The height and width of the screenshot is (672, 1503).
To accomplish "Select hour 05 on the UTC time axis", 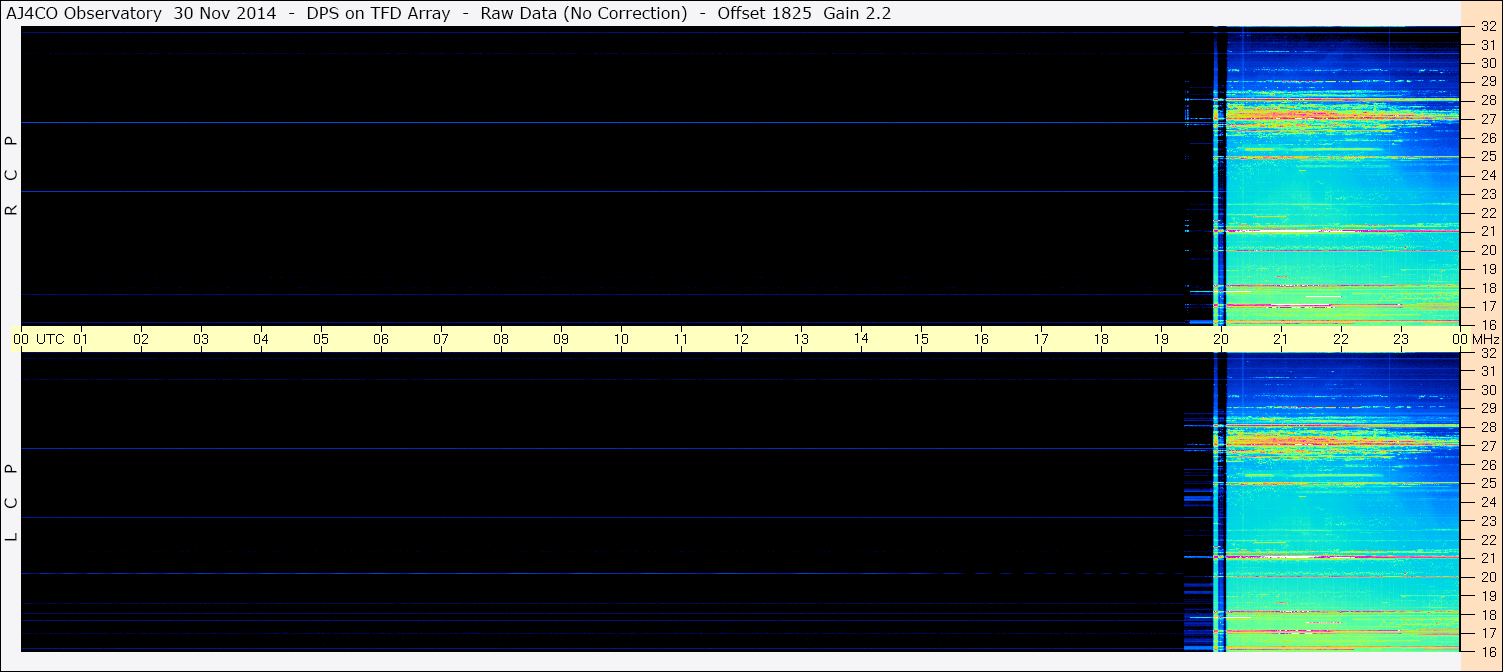I will coord(321,339).
